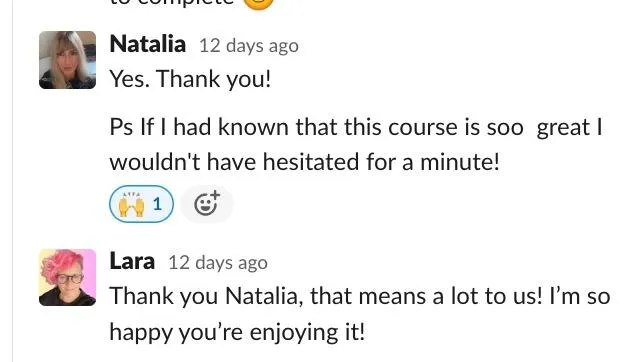Screen dimensions: 642x362
Task: Click the yellow emoji at top edge
Action: (258, 3)
